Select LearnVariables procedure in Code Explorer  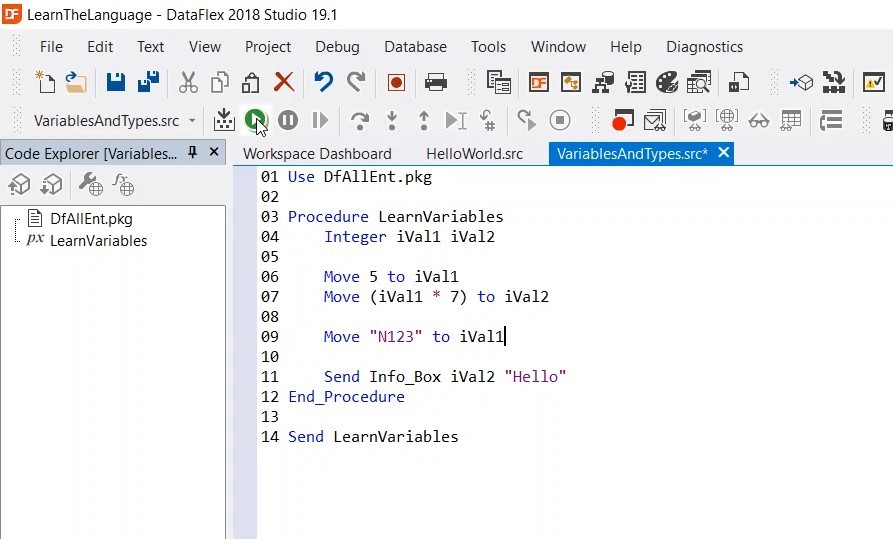[98, 241]
